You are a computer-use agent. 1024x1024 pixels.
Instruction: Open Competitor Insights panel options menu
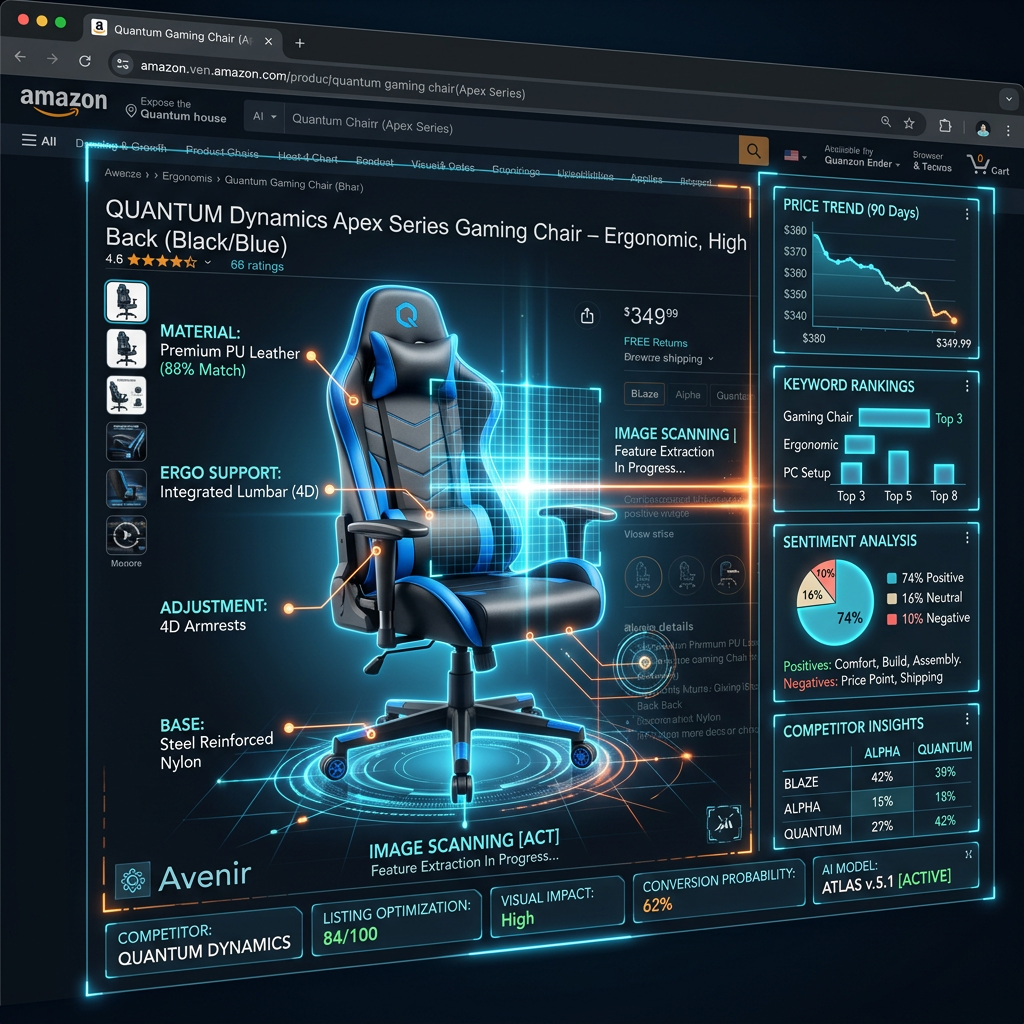pyautogui.click(x=967, y=718)
